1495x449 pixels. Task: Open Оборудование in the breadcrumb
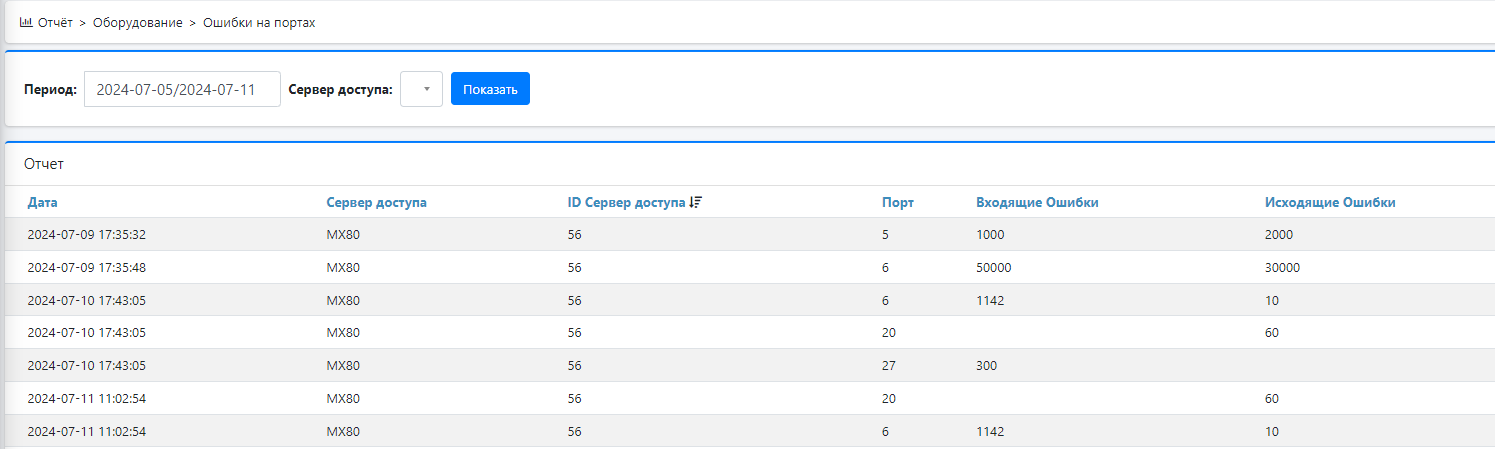pyautogui.click(x=138, y=22)
